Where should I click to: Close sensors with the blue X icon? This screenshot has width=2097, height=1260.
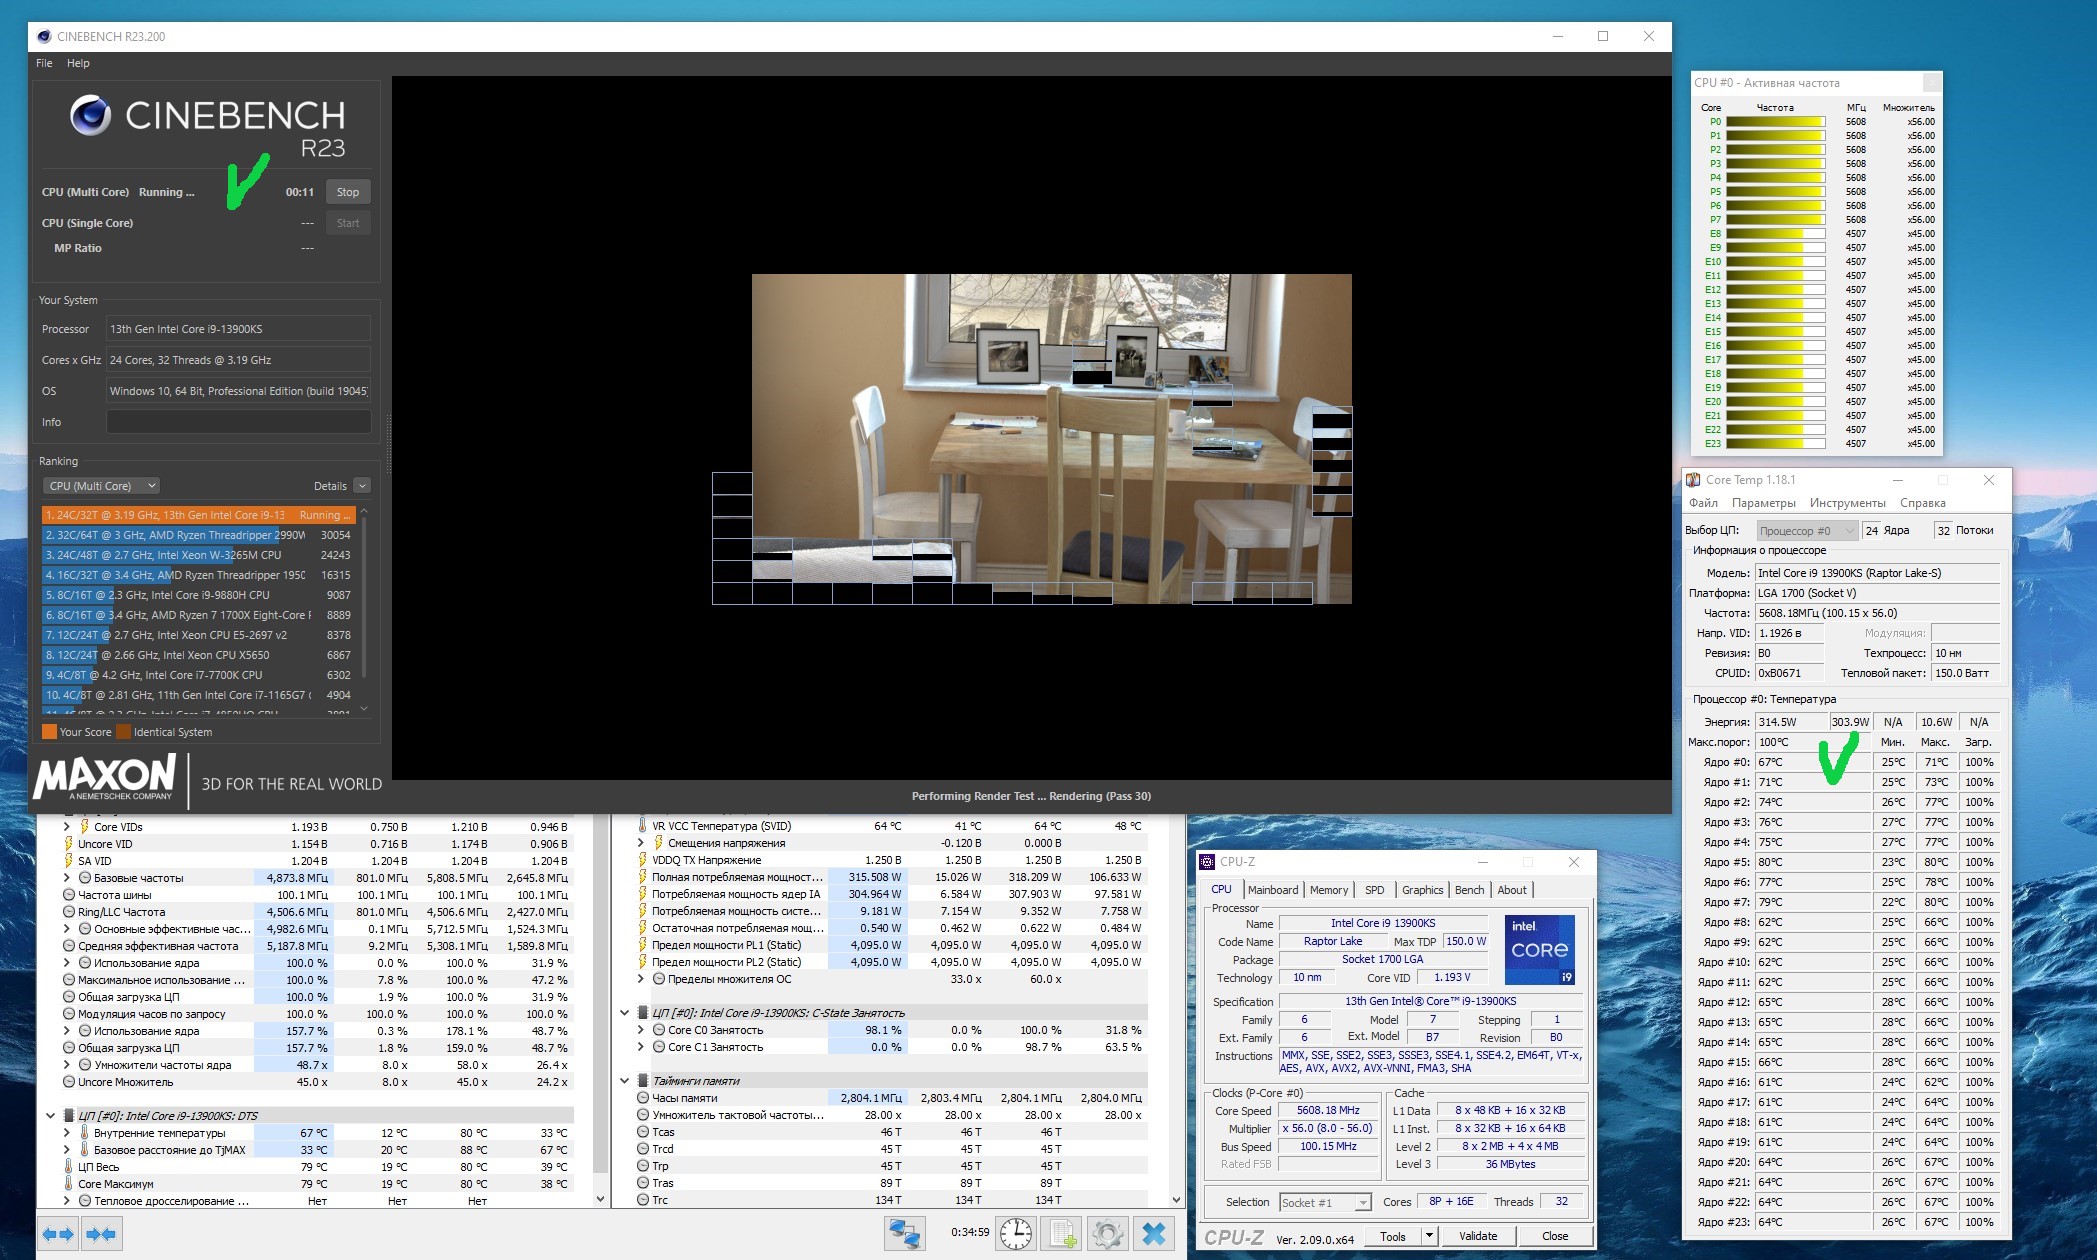point(1153,1234)
